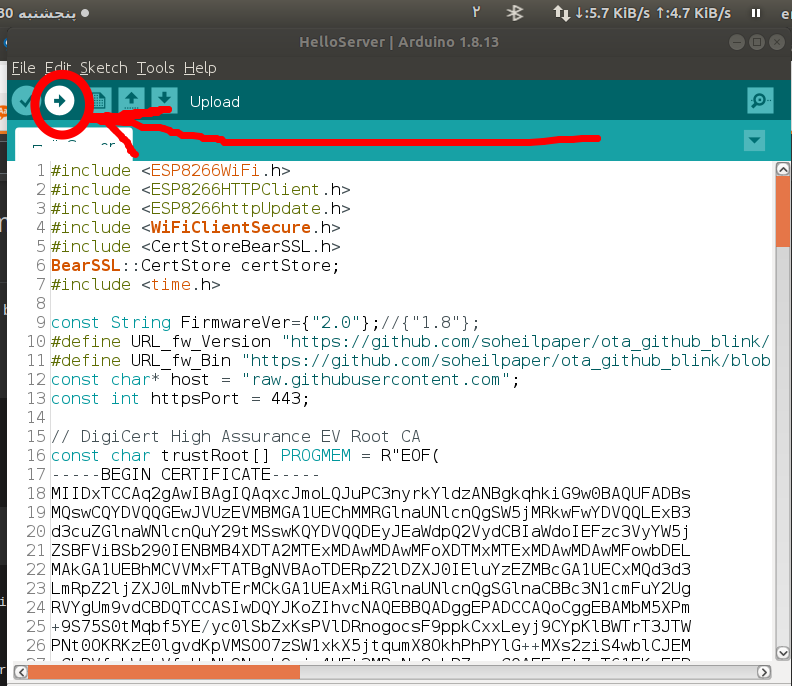Viewport: 792px width, 686px height.
Task: Click certificate line starting MQswCQYDVQQG
Action: (371, 512)
